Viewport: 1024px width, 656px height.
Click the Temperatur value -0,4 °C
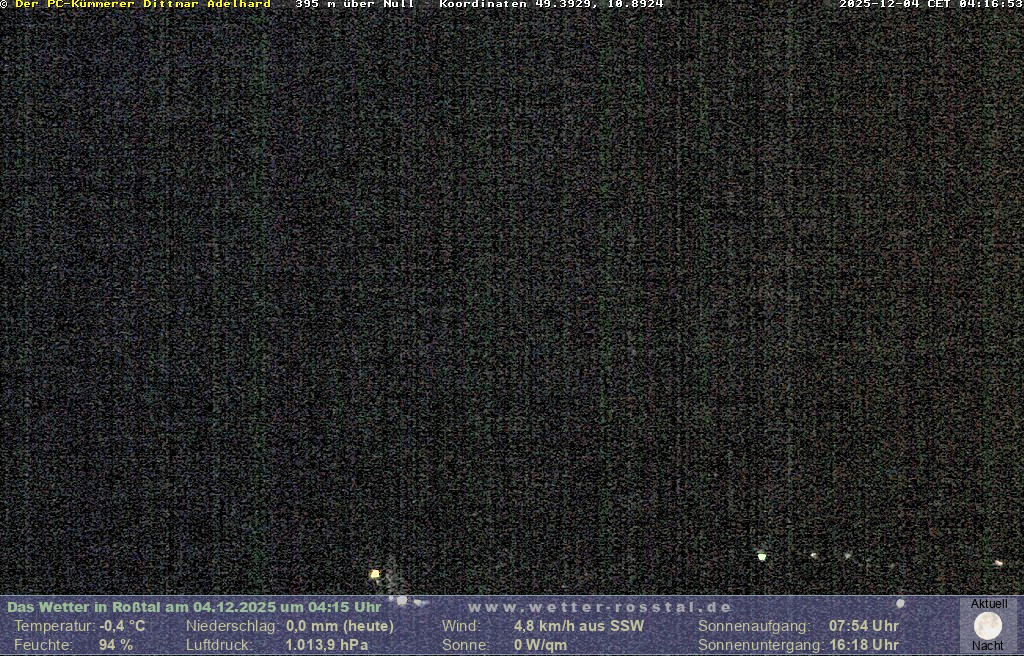pos(122,626)
